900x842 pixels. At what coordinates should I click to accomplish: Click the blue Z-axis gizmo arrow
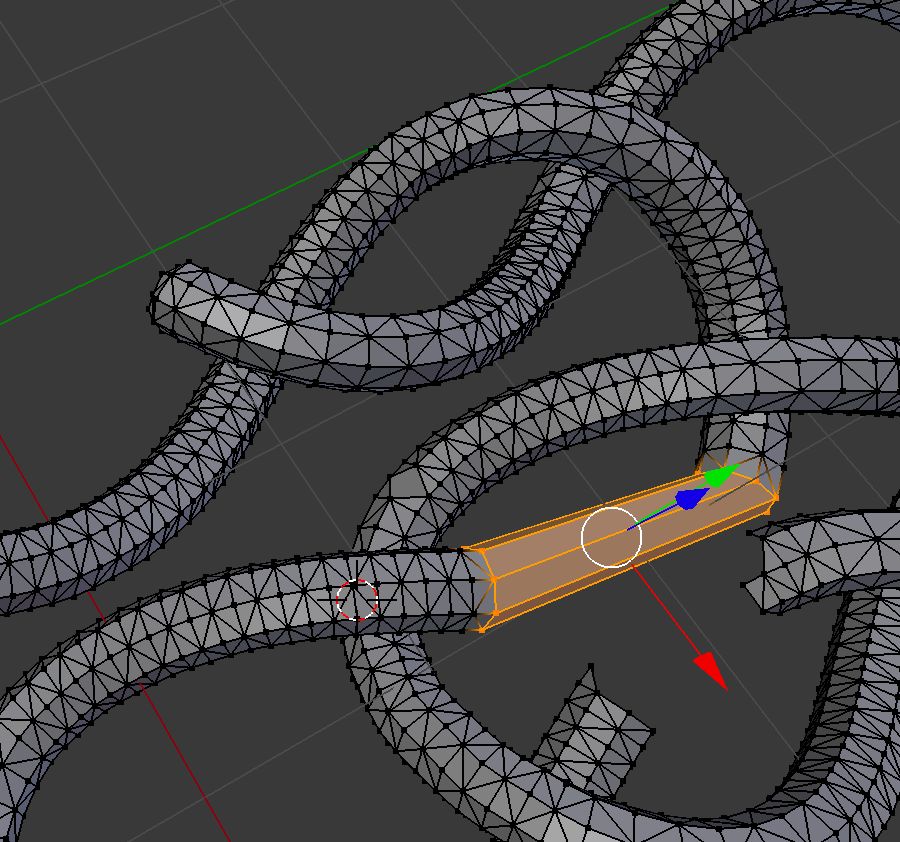pos(692,498)
